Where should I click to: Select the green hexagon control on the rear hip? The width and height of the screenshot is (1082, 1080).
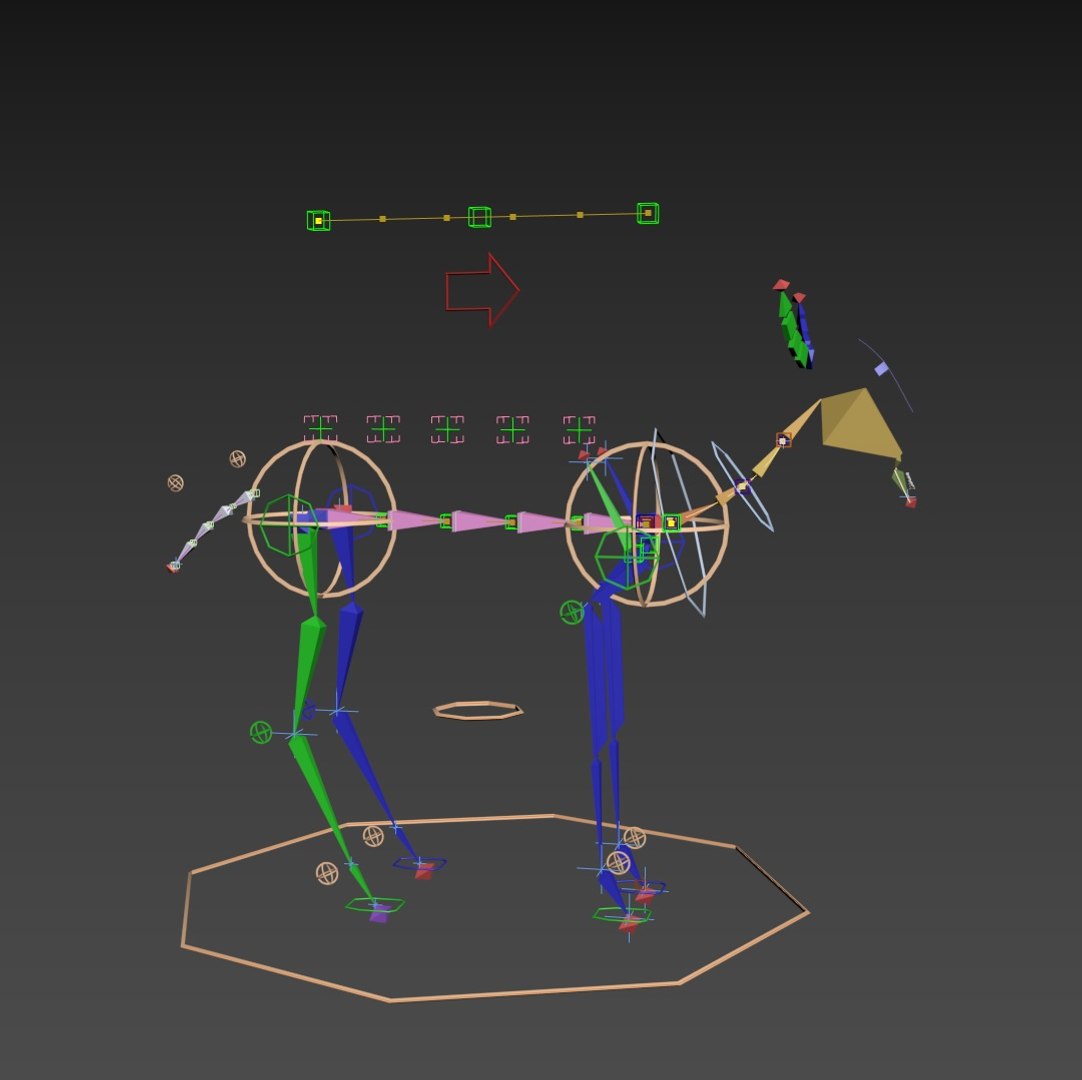pos(289,524)
